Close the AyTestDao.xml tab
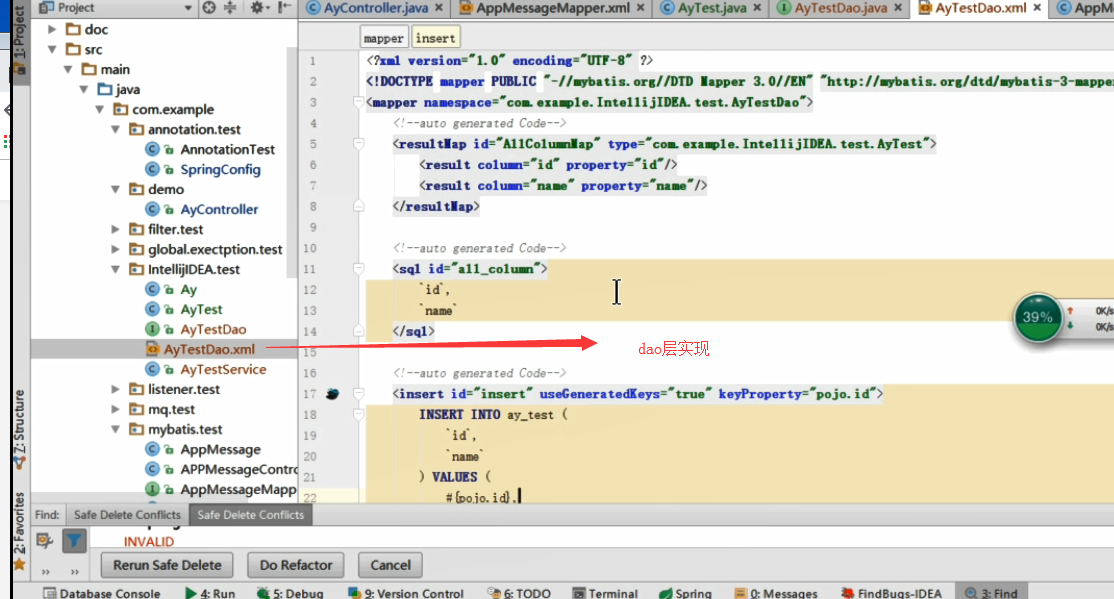The image size is (1114, 599). 1037,7
